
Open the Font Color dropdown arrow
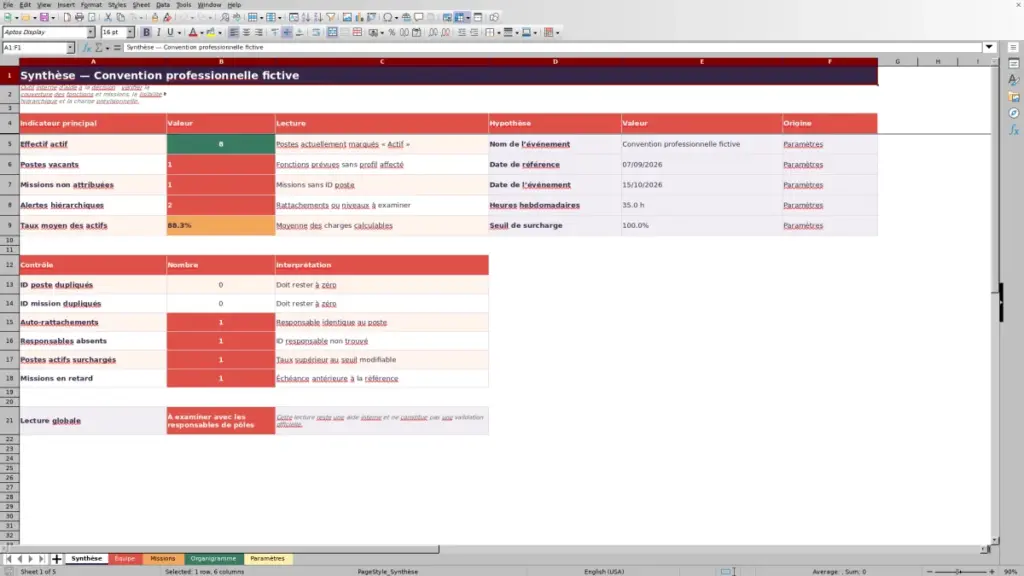[x=202, y=33]
